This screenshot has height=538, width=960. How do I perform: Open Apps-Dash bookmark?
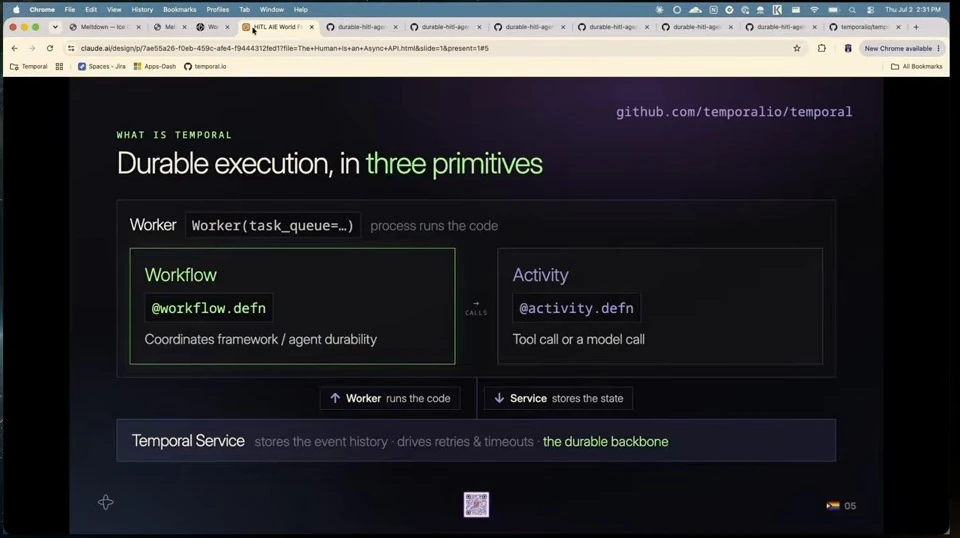coord(155,66)
